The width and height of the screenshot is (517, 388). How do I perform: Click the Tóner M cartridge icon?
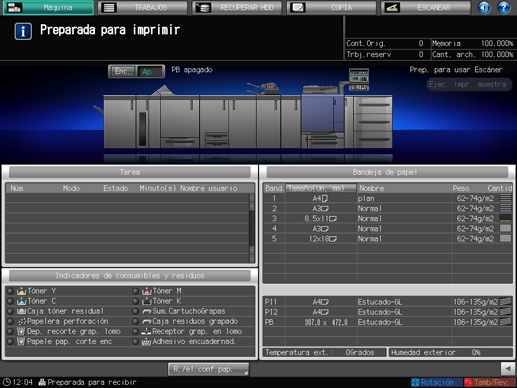[x=147, y=291]
